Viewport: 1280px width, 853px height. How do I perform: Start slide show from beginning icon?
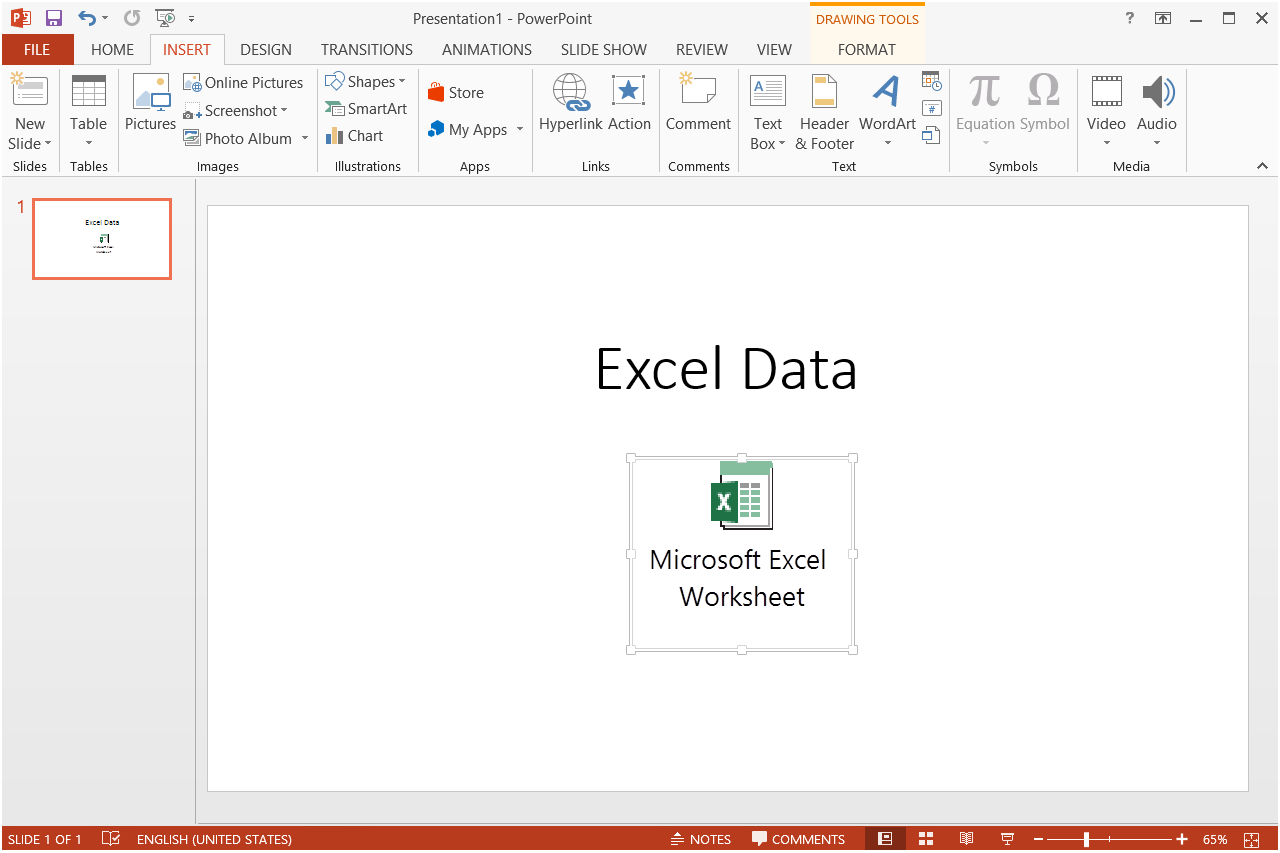coord(165,18)
